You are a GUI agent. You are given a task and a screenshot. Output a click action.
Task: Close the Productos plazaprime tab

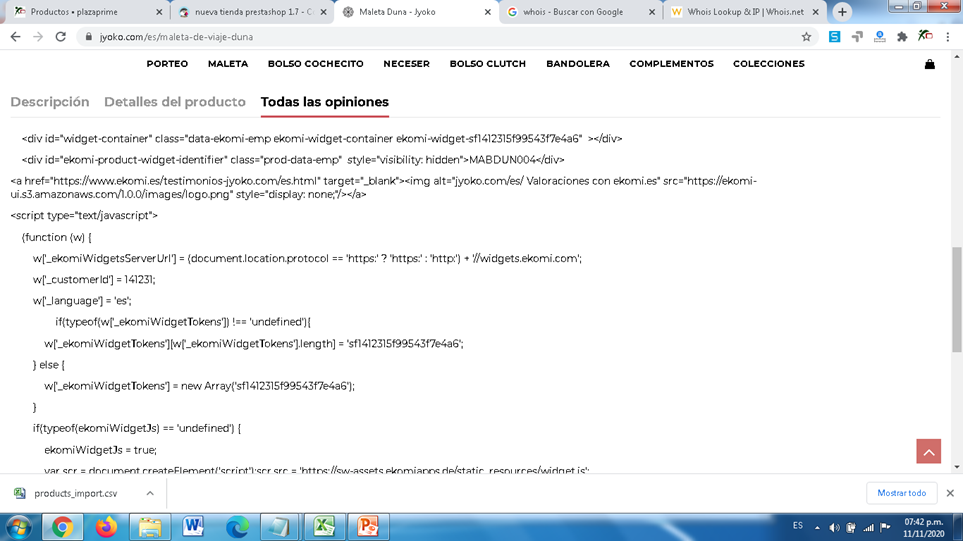pyautogui.click(x=159, y=12)
